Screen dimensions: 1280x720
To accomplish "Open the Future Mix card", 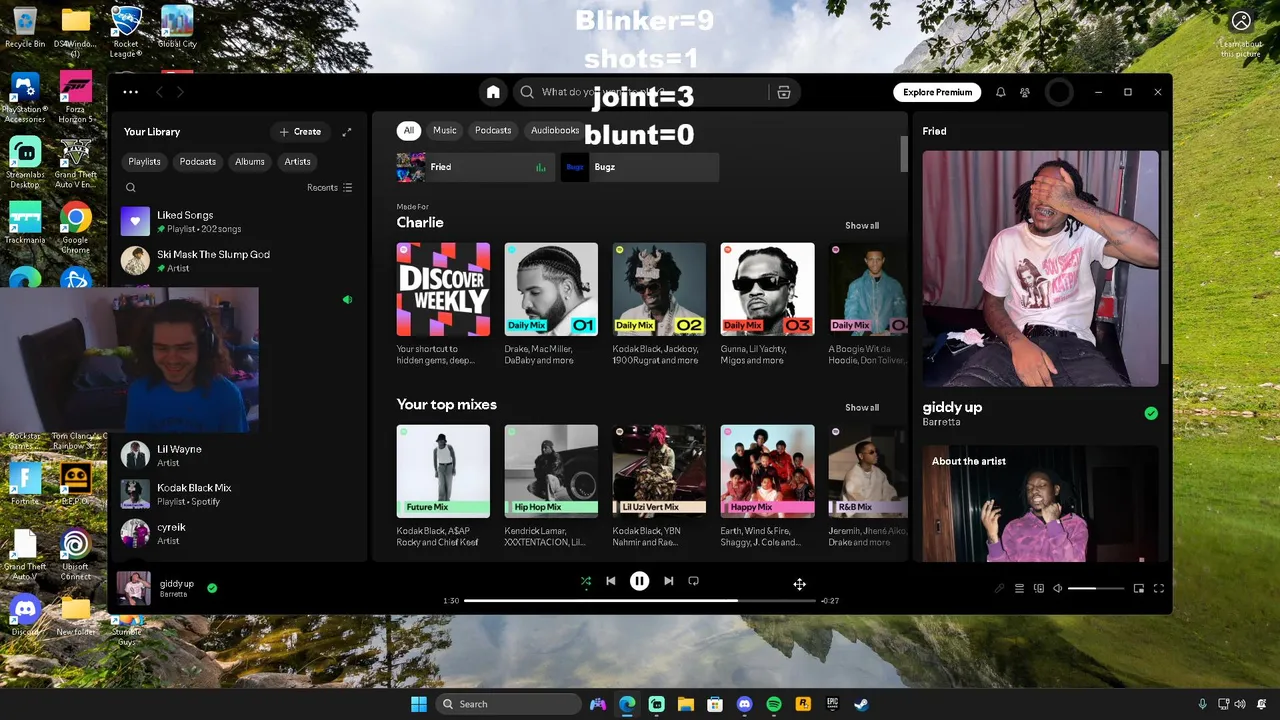I will coord(443,486).
